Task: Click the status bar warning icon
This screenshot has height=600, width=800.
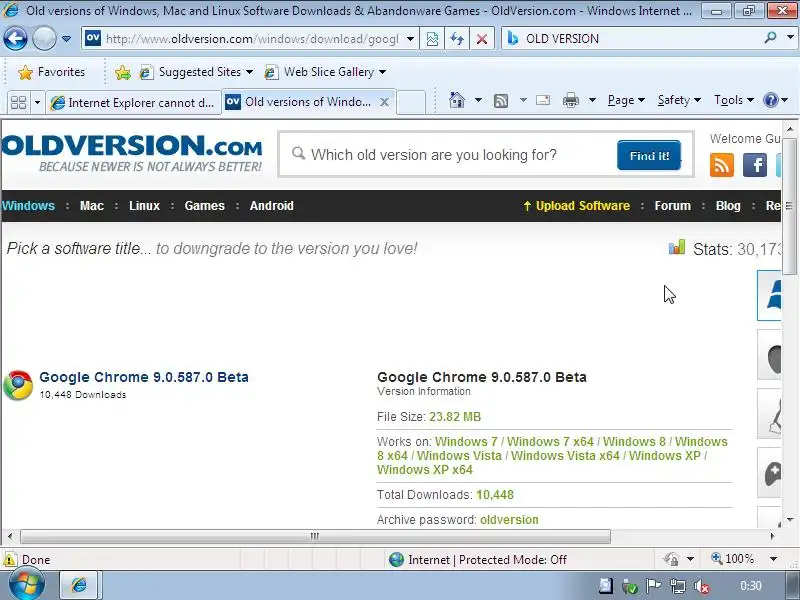Action: (9, 560)
